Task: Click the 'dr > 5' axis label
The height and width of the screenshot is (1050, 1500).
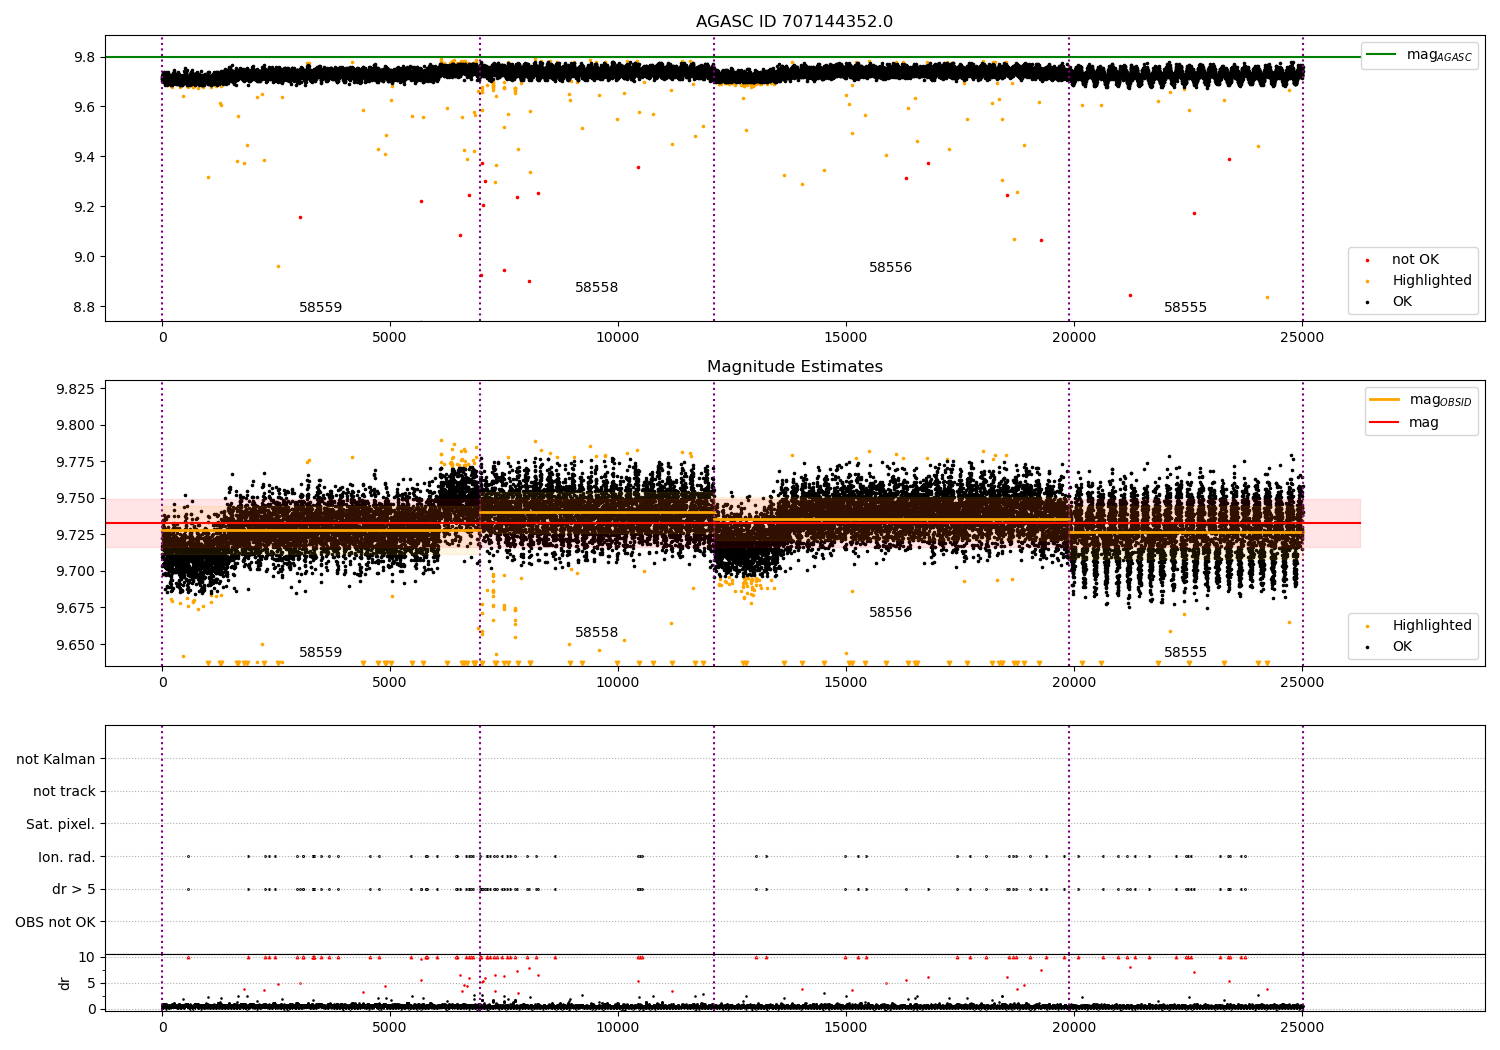Action: point(74,890)
